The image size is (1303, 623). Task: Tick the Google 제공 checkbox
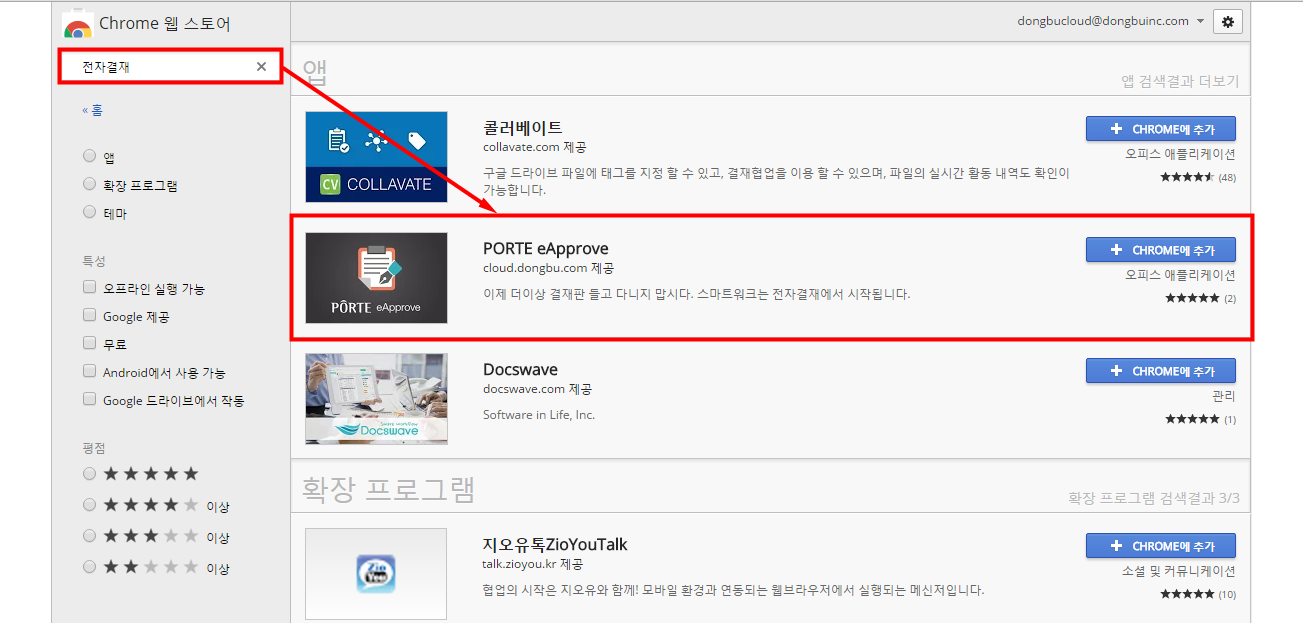tap(90, 316)
